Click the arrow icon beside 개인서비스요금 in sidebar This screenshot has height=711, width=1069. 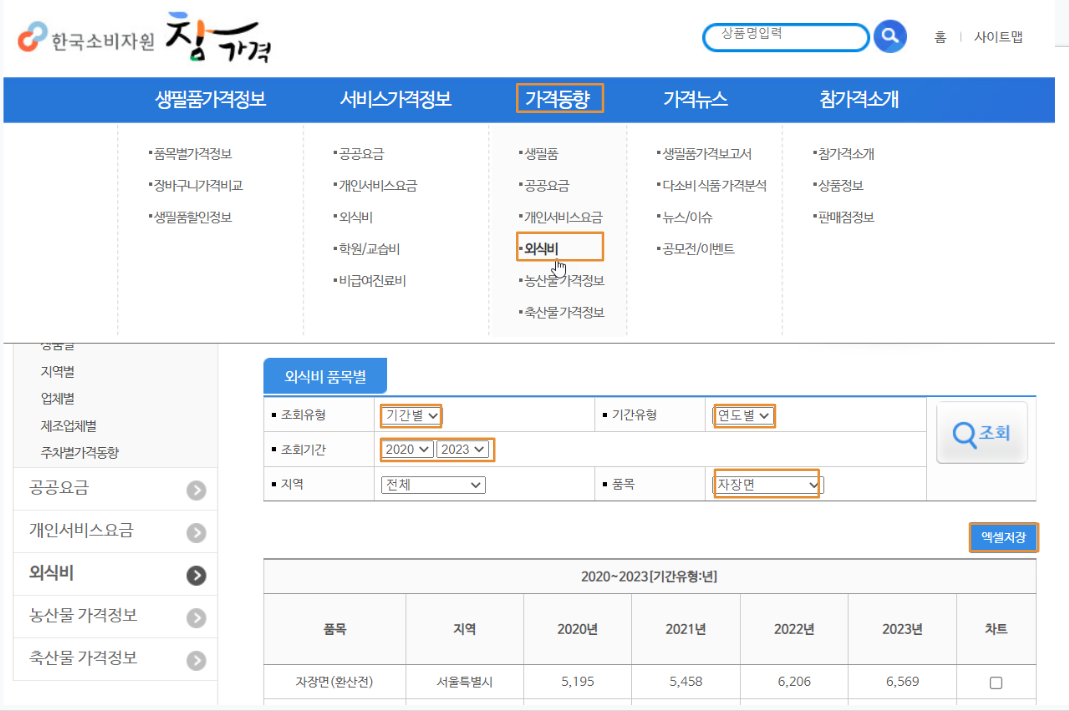click(x=196, y=532)
